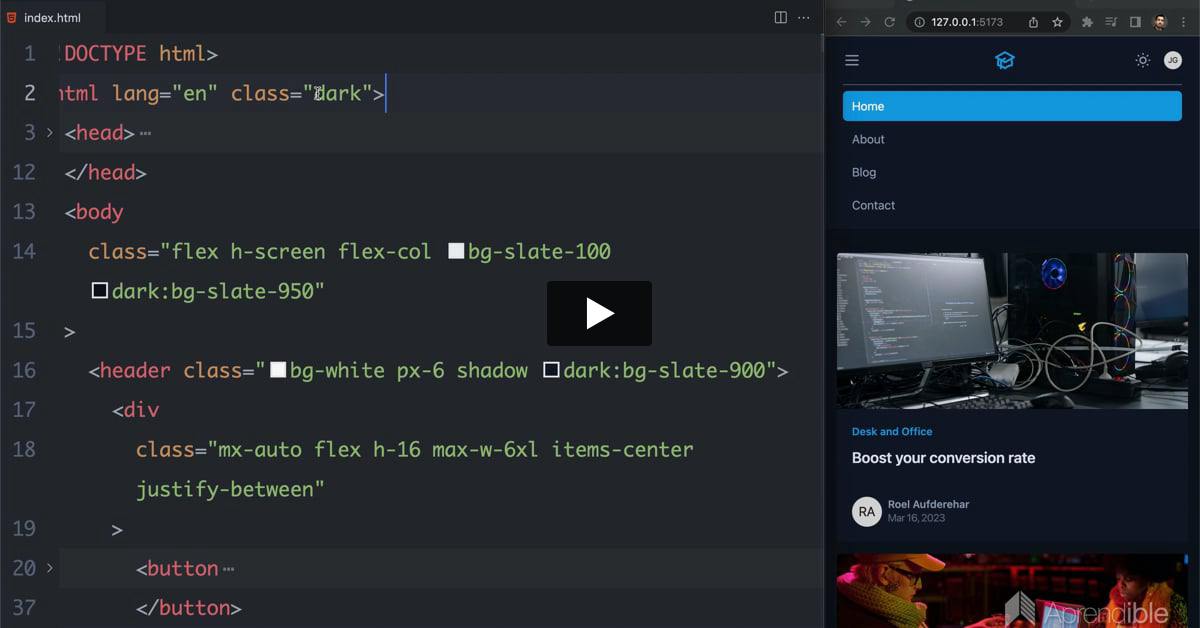Viewport: 1200px width, 628px height.
Task: Click the second article thumbnail with people
Action: [1012, 591]
